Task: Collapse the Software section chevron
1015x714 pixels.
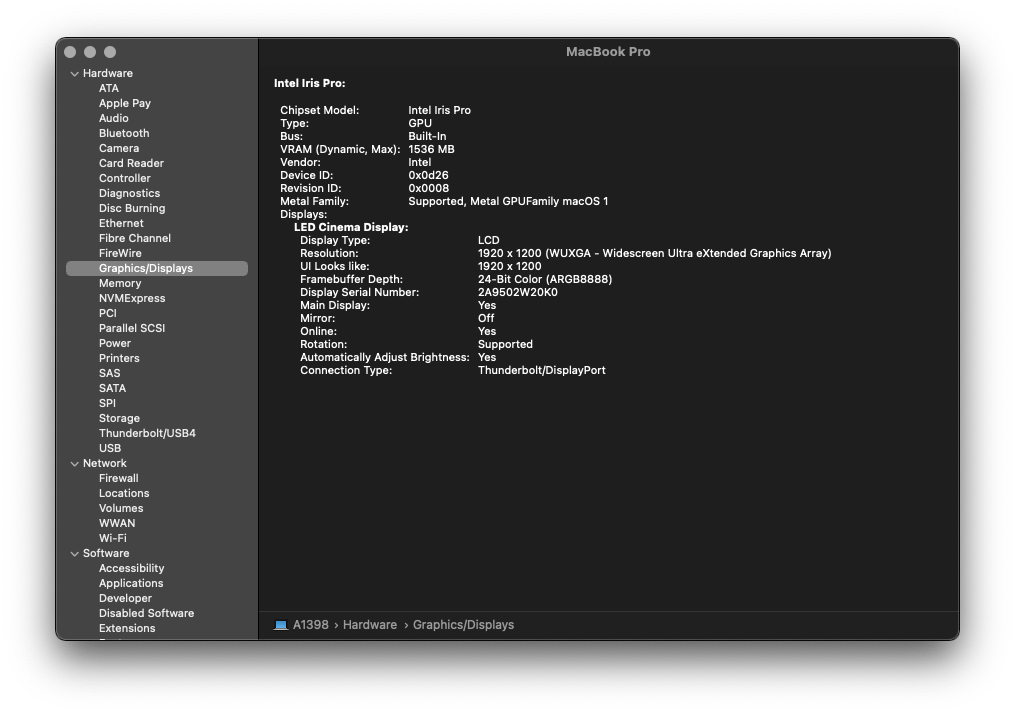Action: [74, 553]
